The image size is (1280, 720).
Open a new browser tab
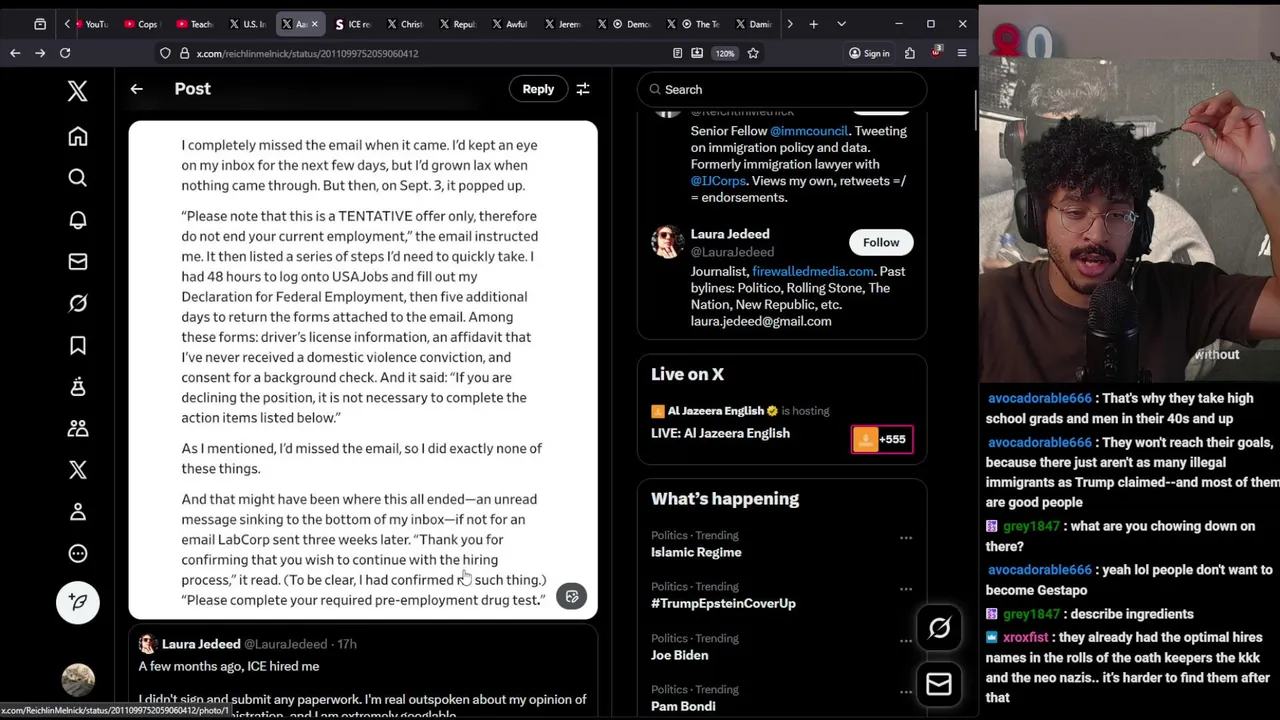813,24
